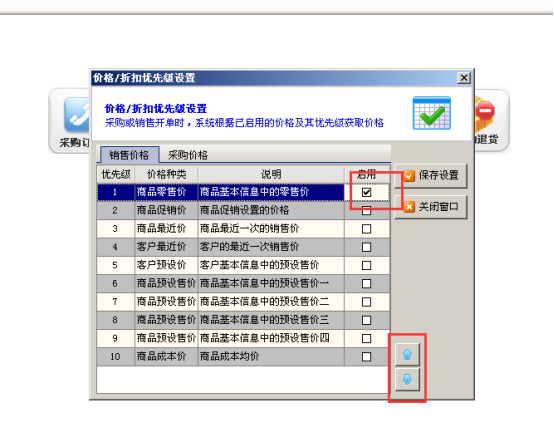This screenshot has height=438, width=554.
Task: Click the blue move-up arrow button
Action: coord(407,354)
